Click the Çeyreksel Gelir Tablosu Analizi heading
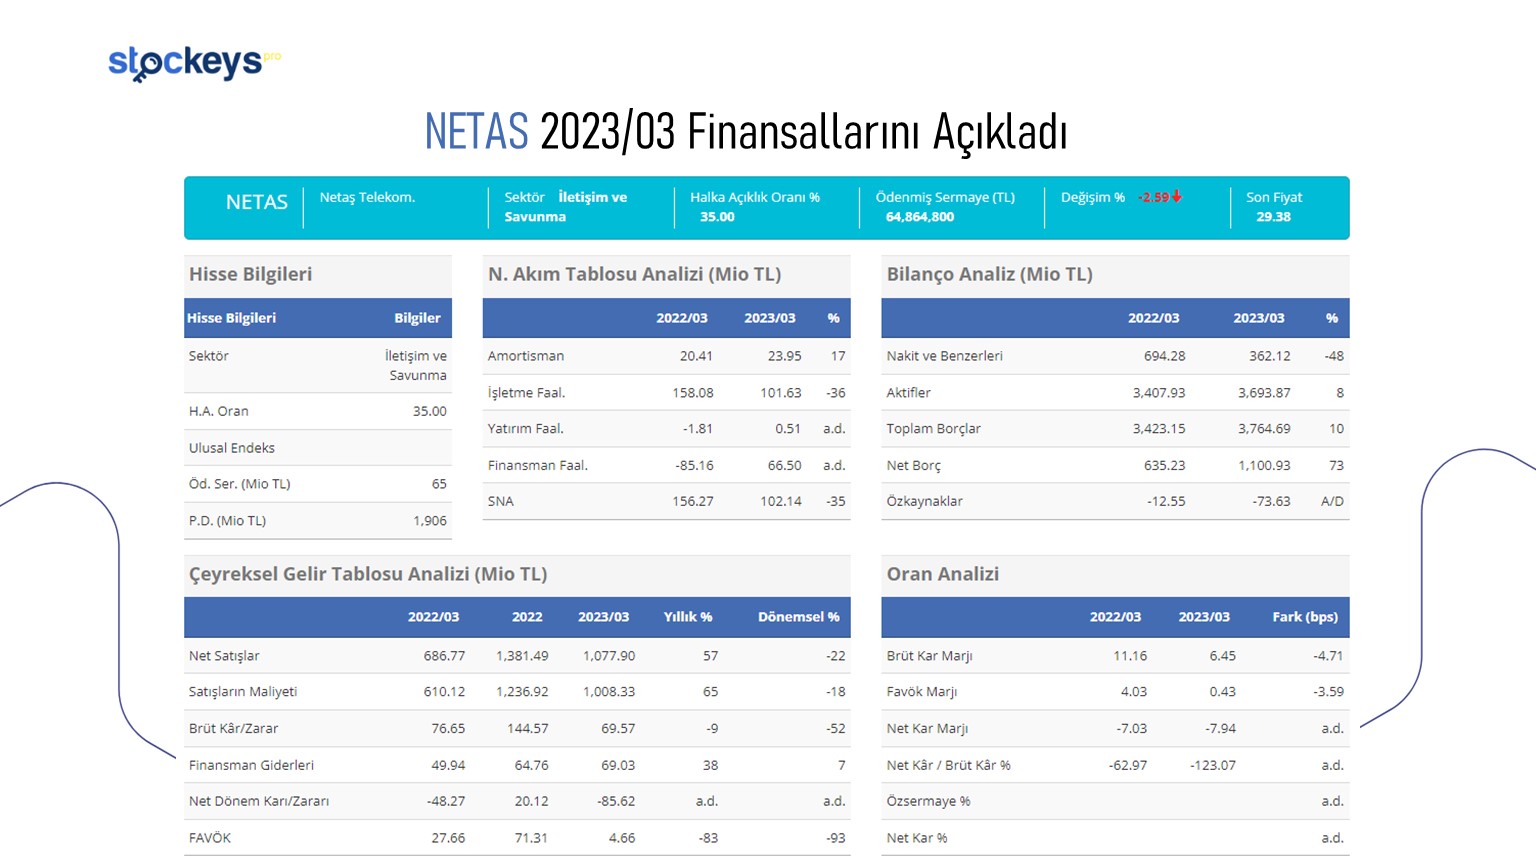 coord(368,574)
